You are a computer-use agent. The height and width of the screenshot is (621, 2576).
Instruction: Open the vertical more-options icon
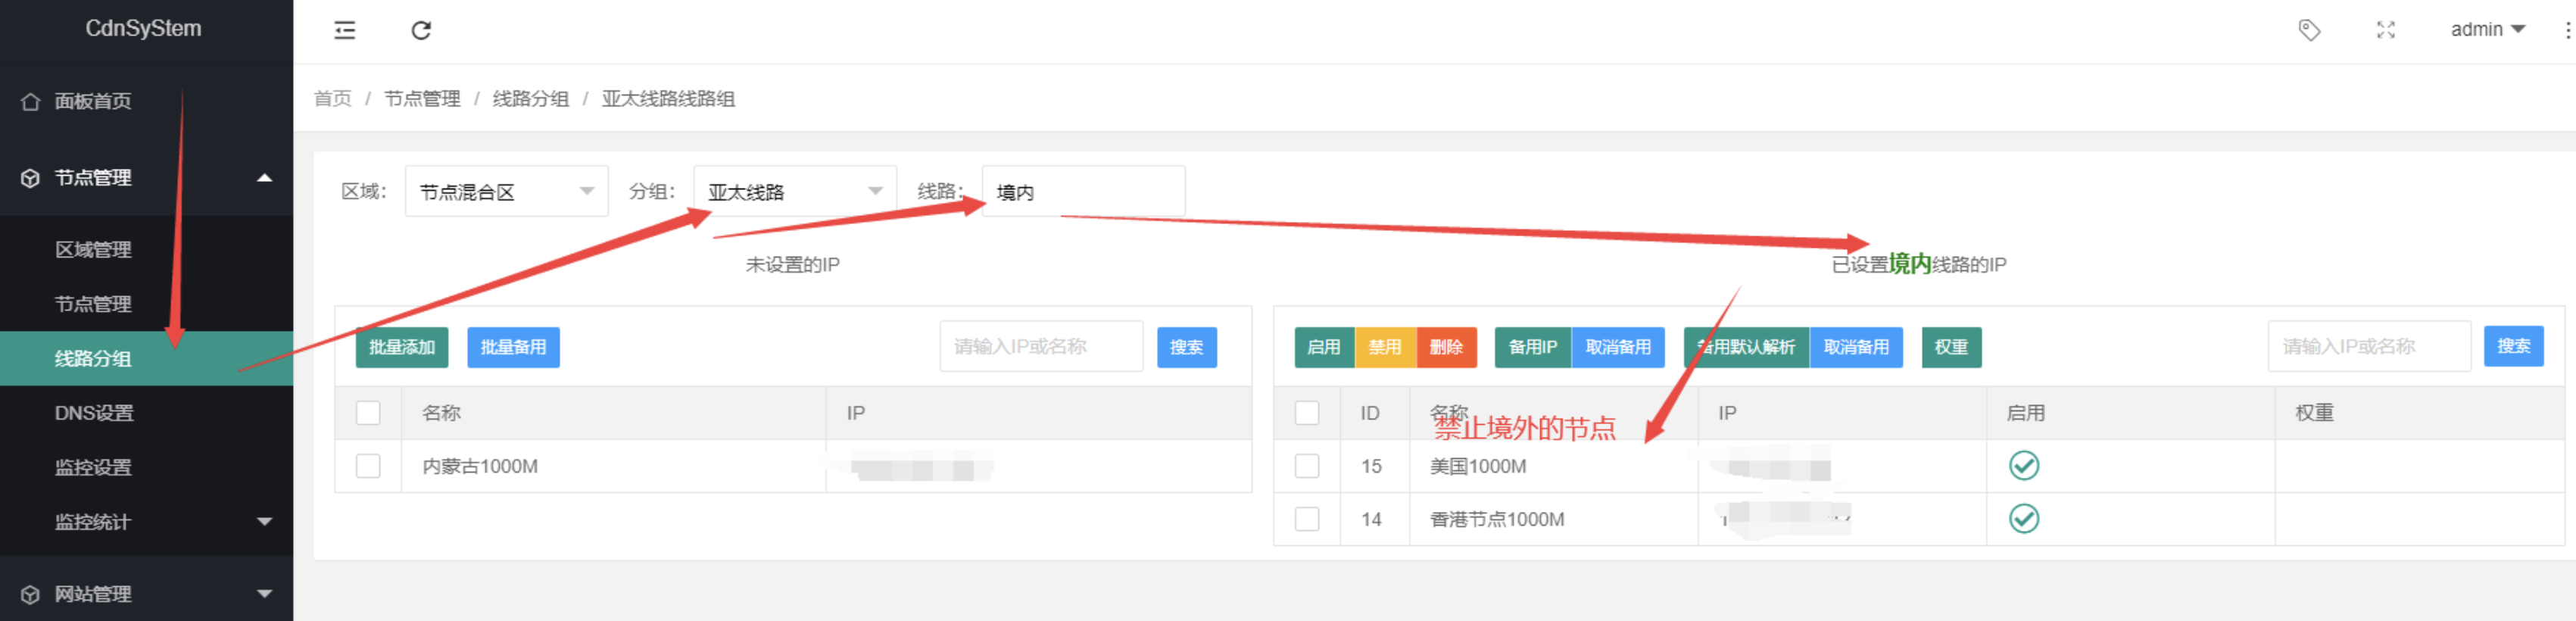[2567, 30]
